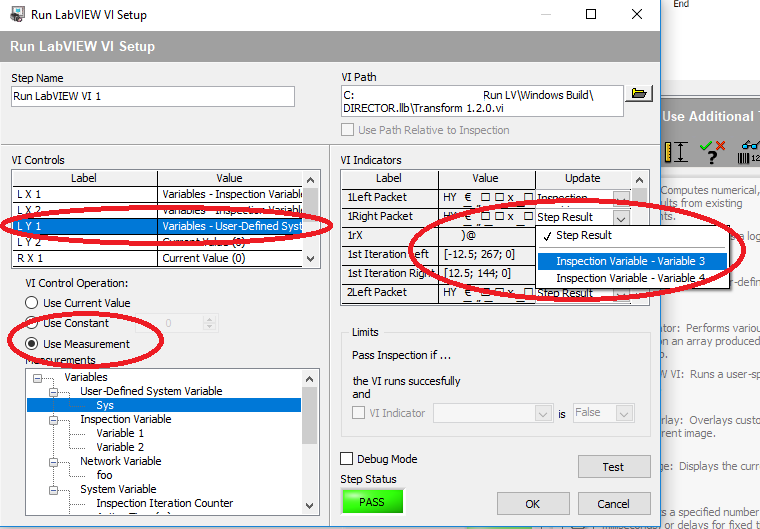This screenshot has height=529, width=760.
Task: Select Variable 2 in the Measurements tree
Action: click(x=120, y=447)
